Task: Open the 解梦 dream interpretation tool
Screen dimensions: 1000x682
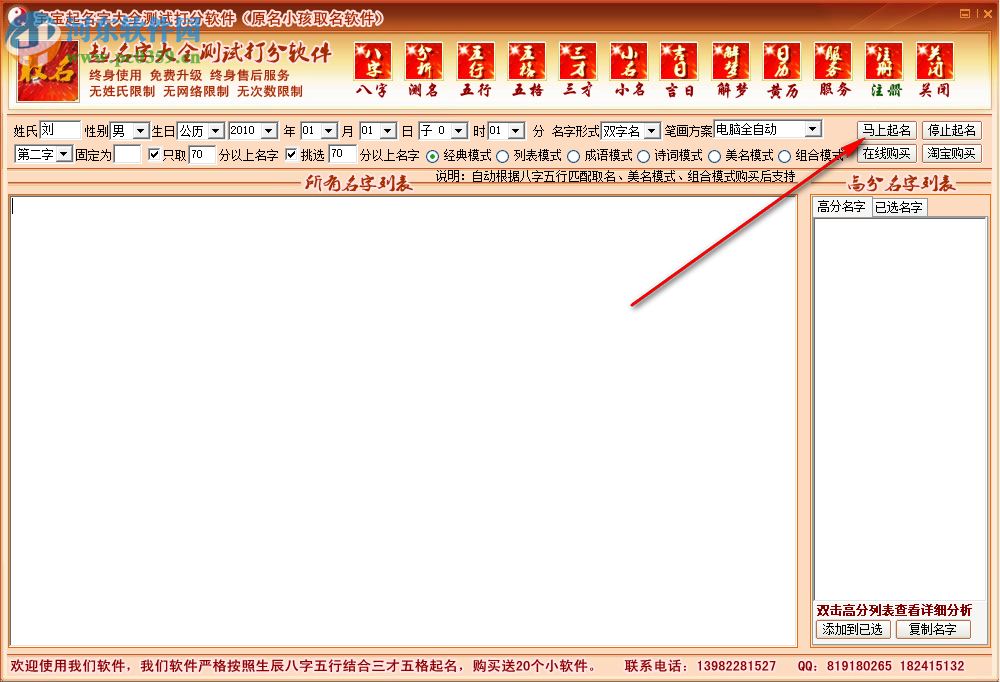Action: tap(731, 62)
